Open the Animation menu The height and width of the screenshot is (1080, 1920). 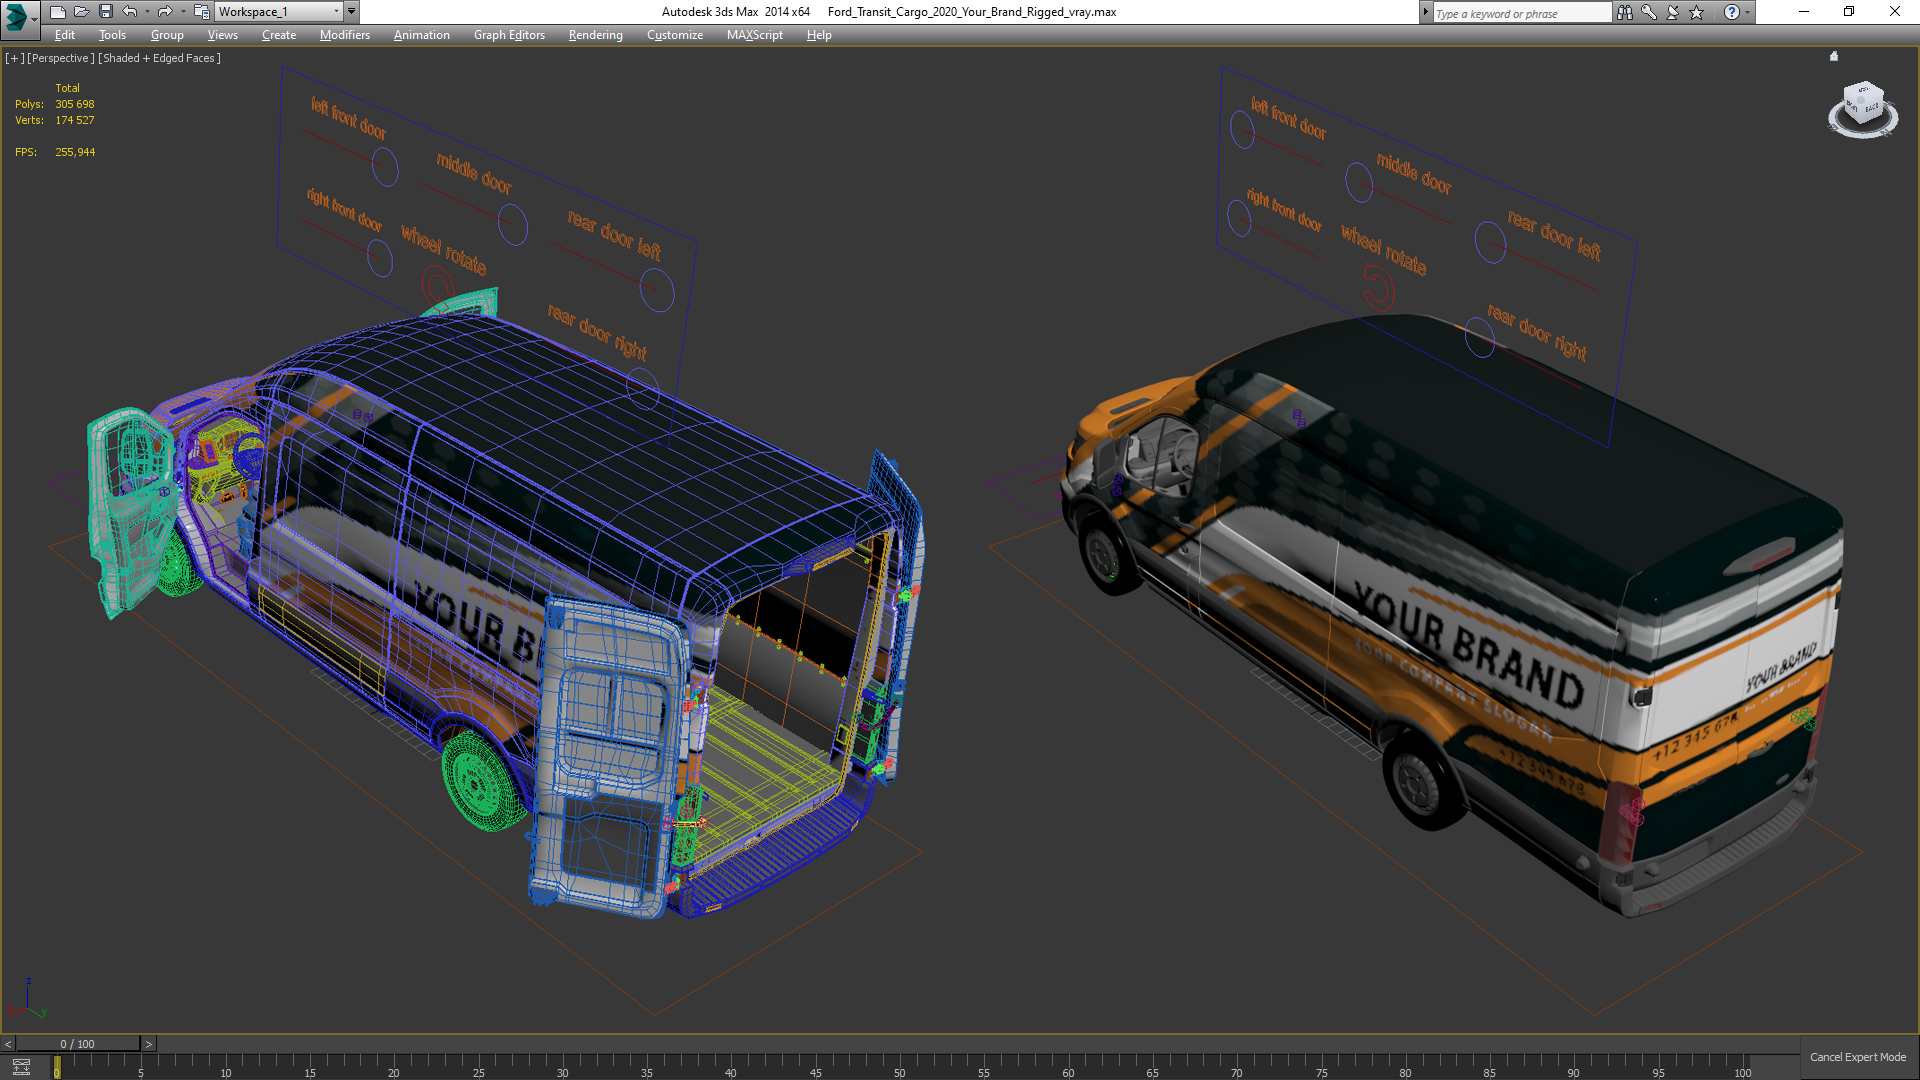pyautogui.click(x=421, y=35)
